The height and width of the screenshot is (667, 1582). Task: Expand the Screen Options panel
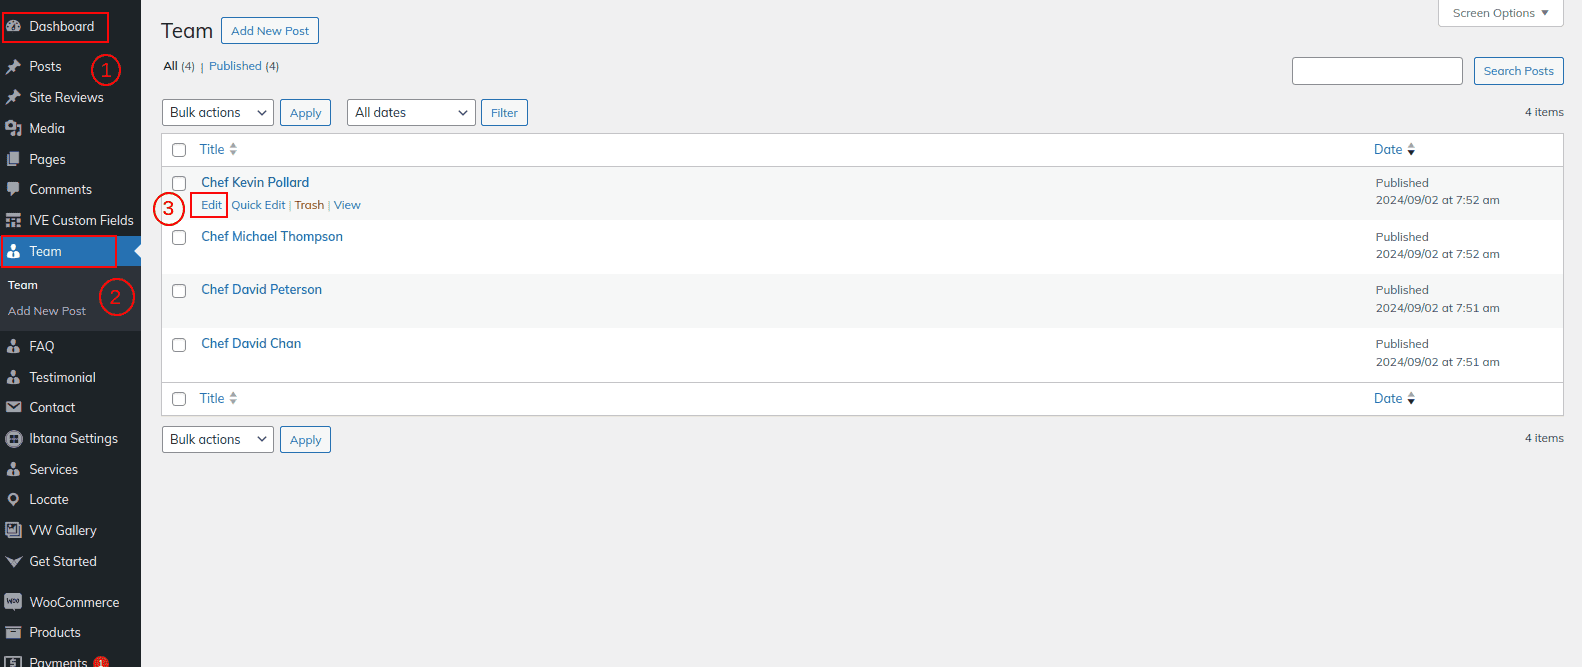pos(1500,13)
